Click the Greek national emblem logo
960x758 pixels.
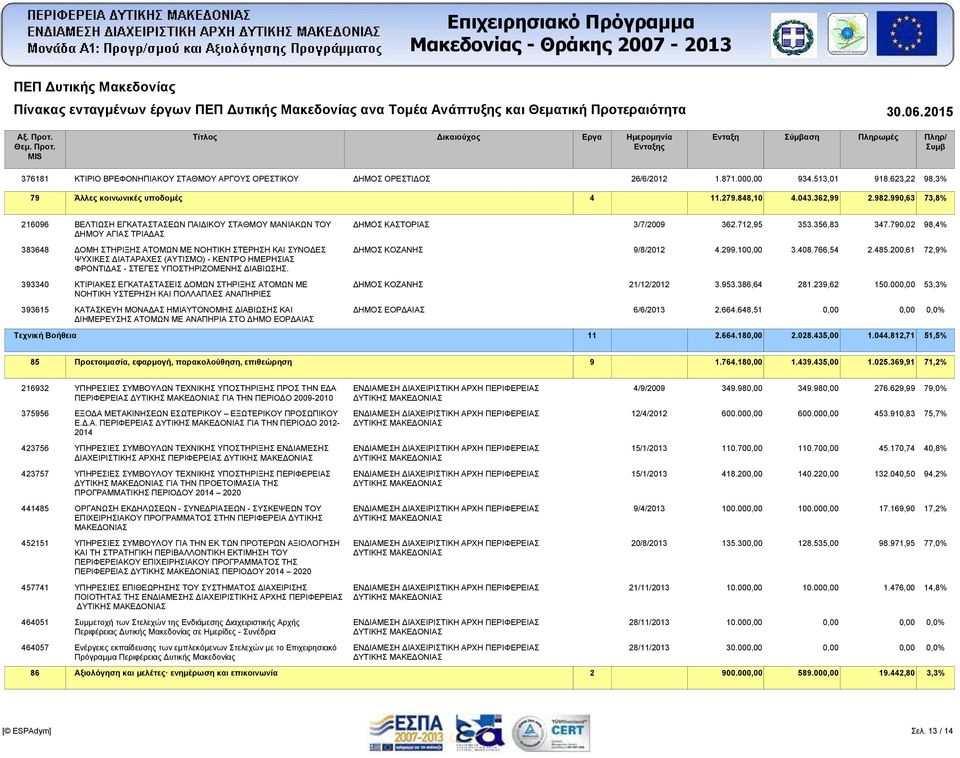[793, 35]
